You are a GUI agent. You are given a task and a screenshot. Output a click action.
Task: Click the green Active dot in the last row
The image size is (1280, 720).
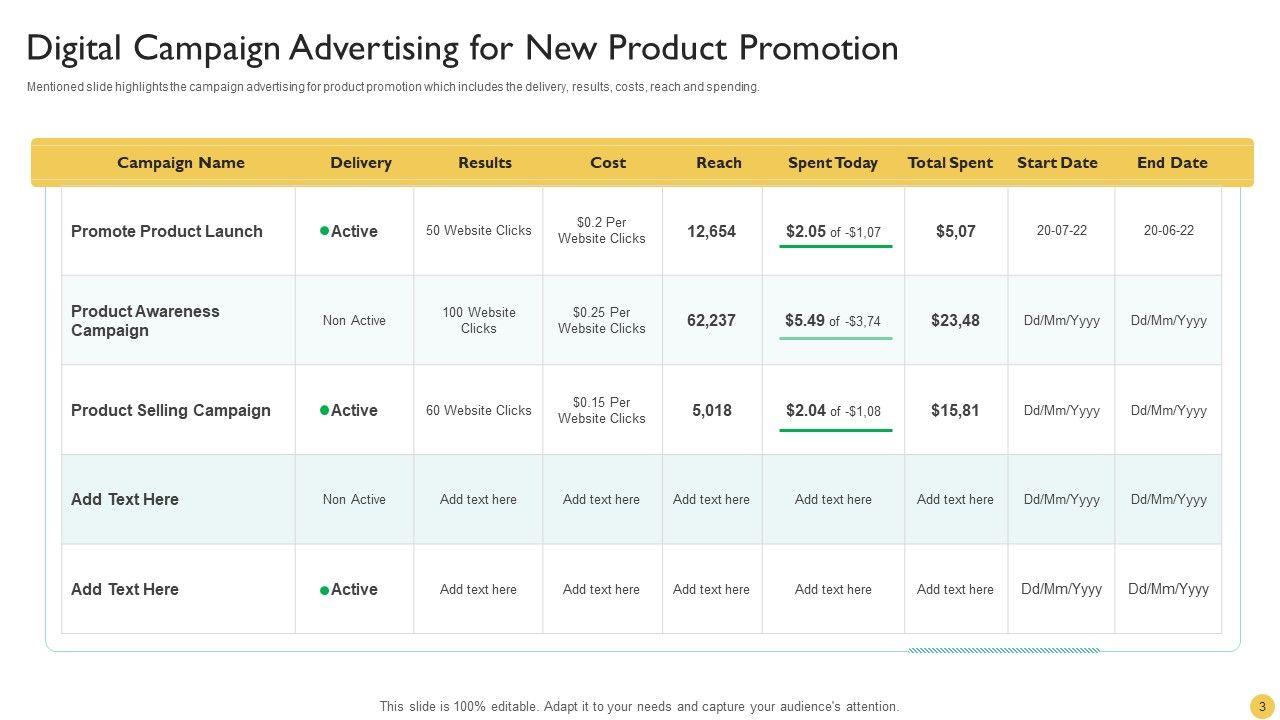point(324,590)
